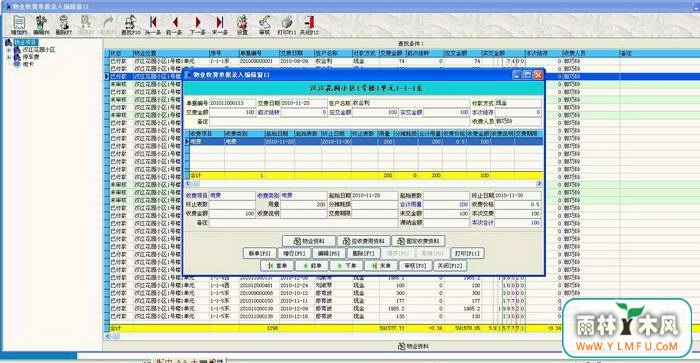The width and height of the screenshot is (700, 363).
Task: Go to first record with 头一条
Action: pyautogui.click(x=153, y=25)
